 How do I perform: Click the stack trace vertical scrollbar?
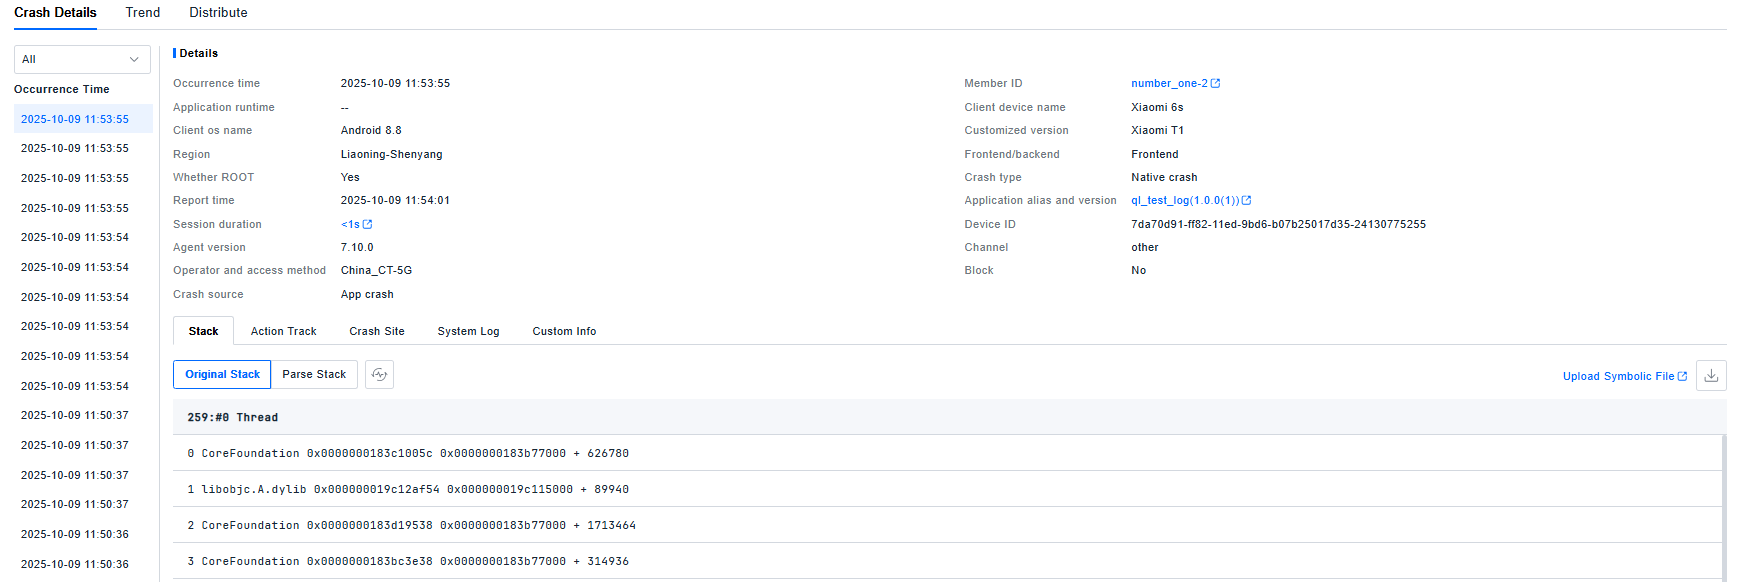tap(1723, 505)
